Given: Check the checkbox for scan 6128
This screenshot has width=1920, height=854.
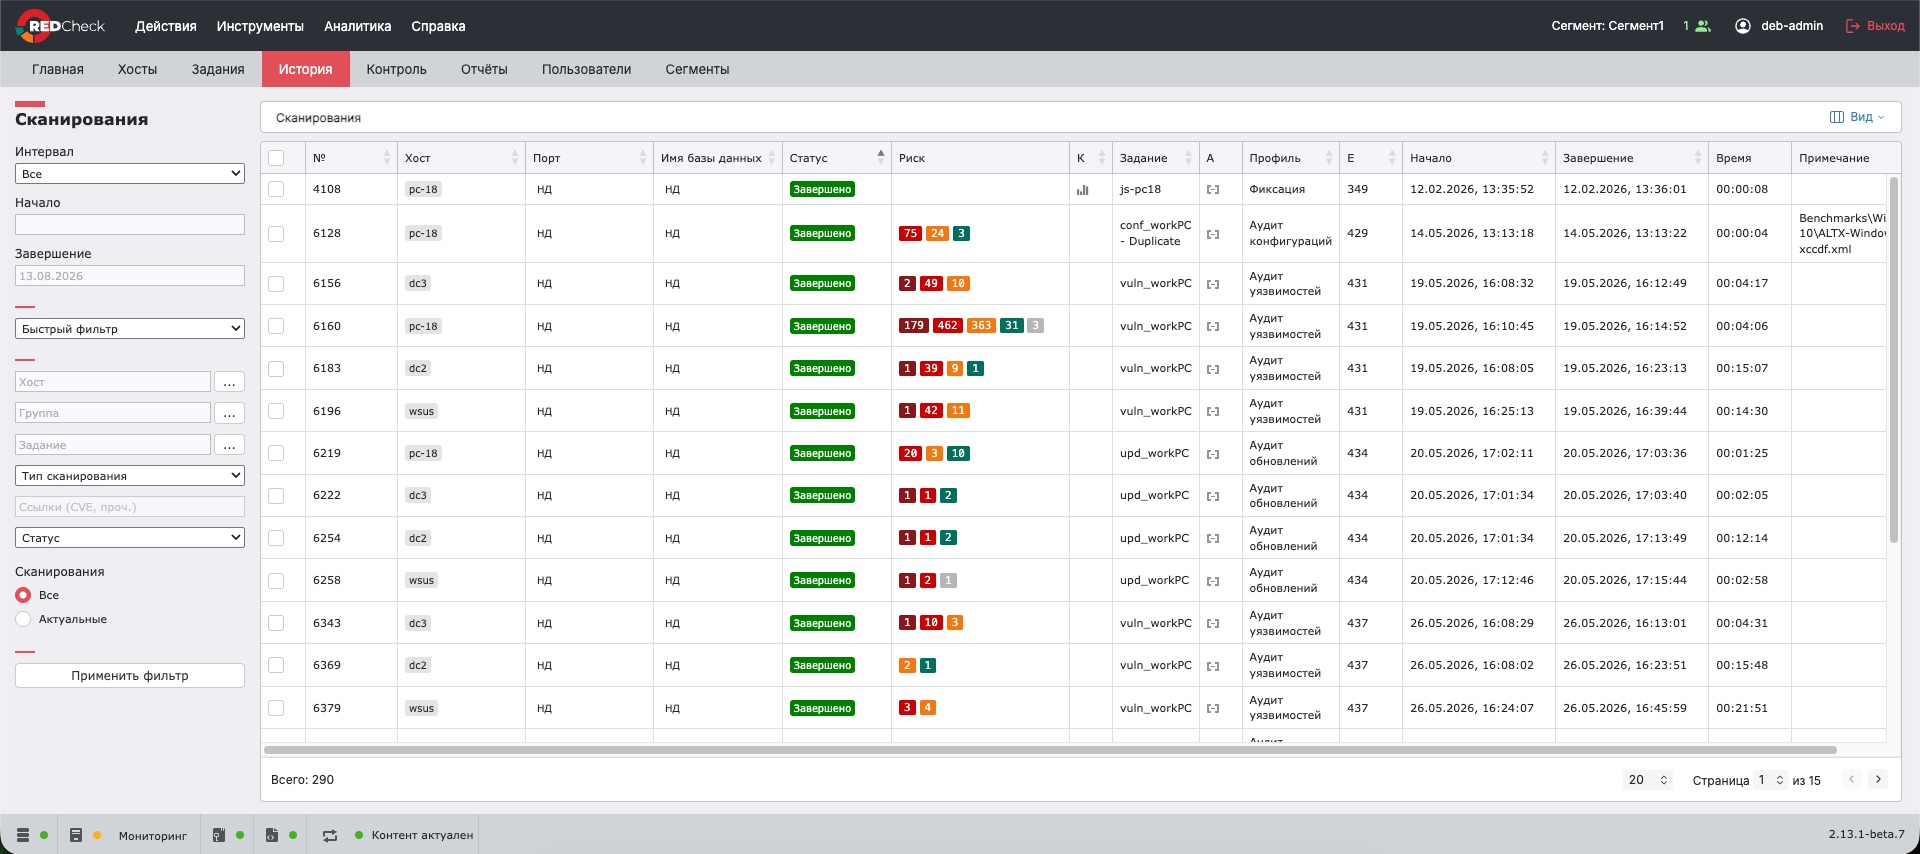Looking at the screenshot, I should [276, 234].
